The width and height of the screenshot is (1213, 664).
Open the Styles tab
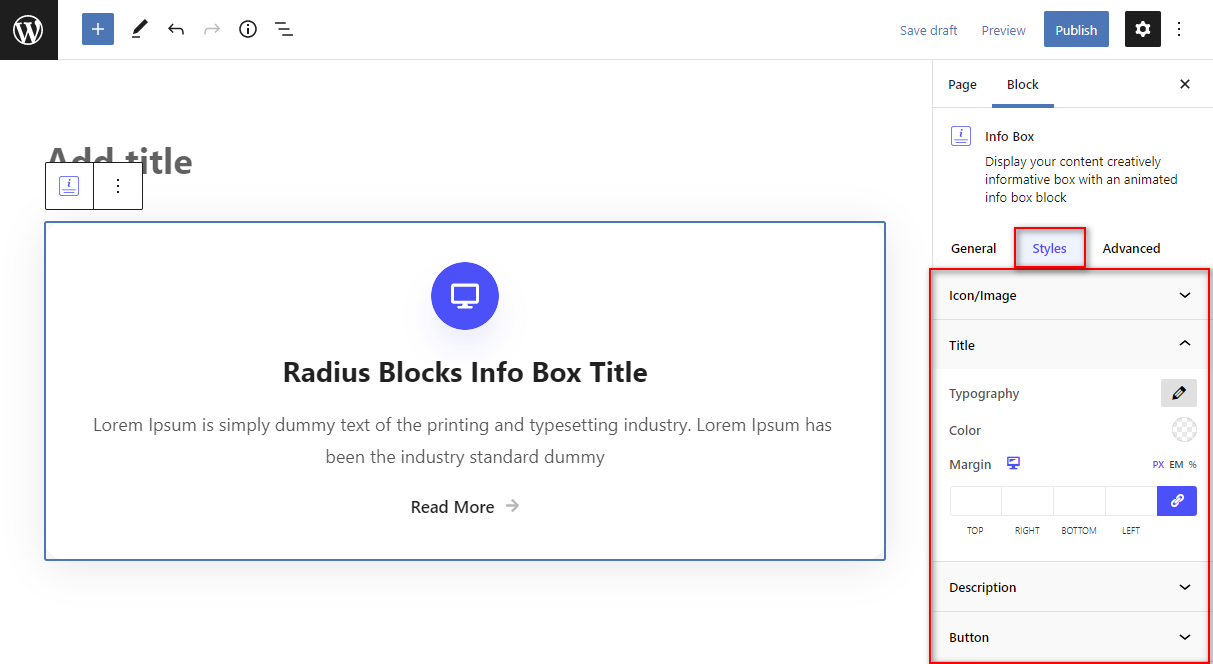point(1049,248)
